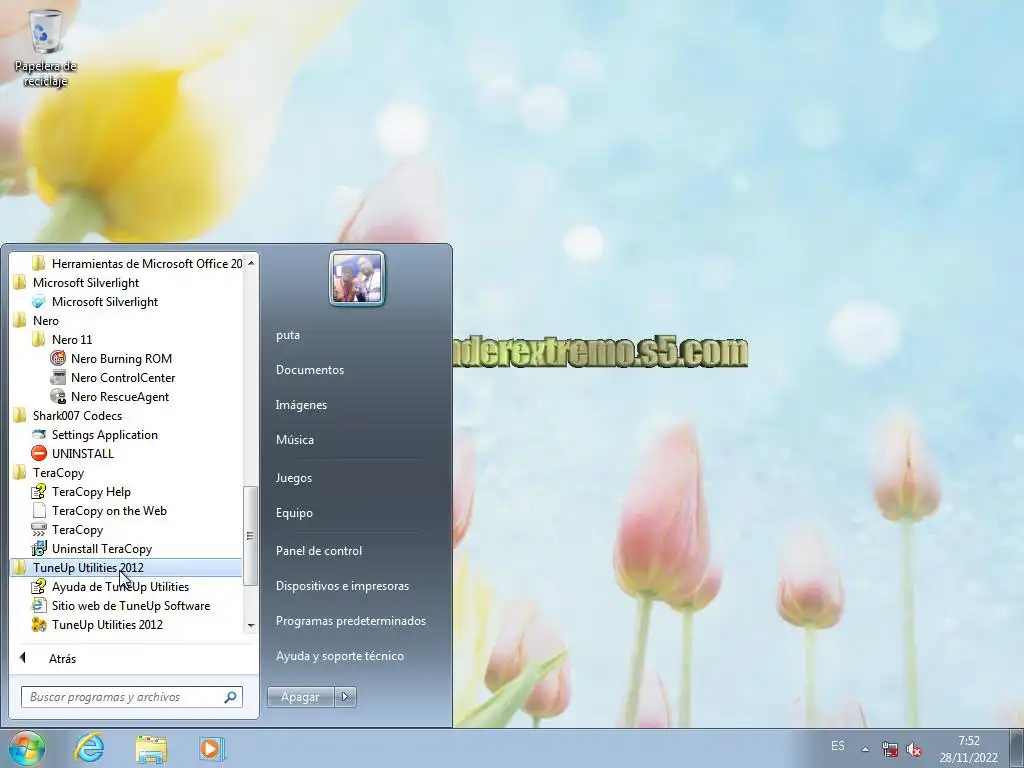The image size is (1024, 768).
Task: Go back with the Atrás button
Action: pyautogui.click(x=62, y=659)
